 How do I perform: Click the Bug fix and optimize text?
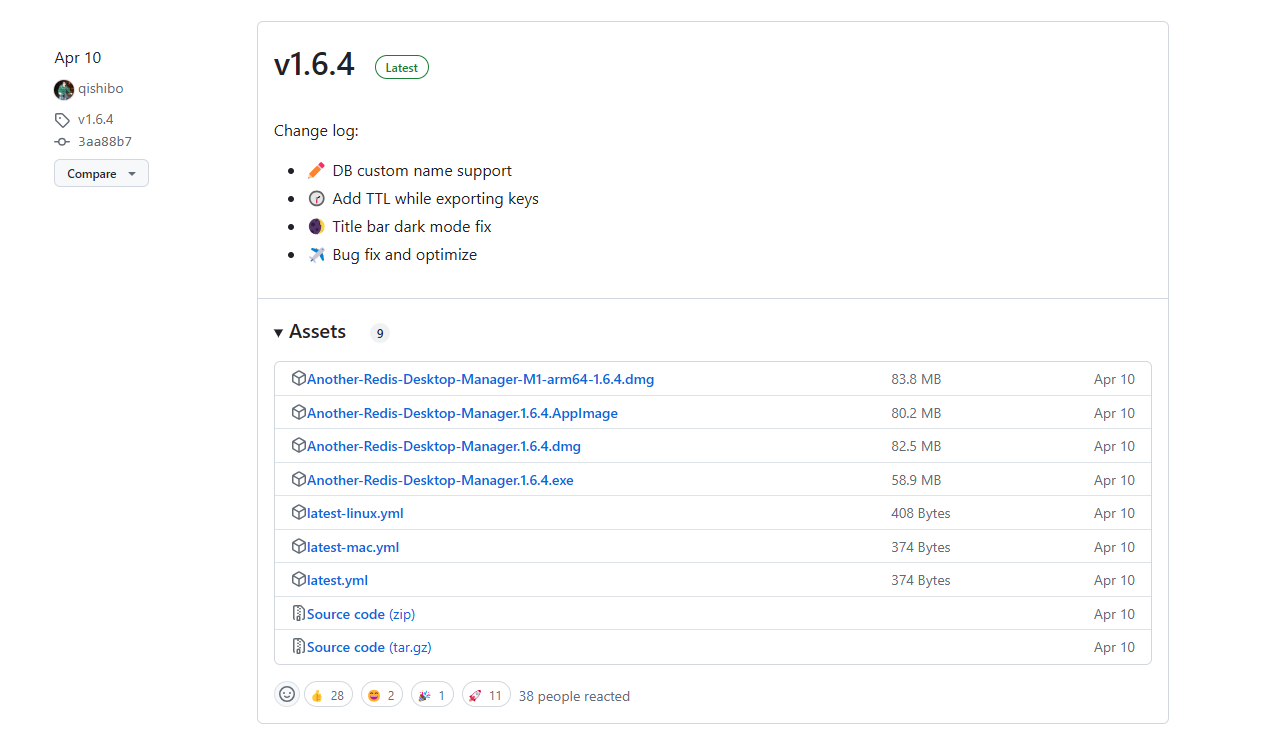[405, 255]
